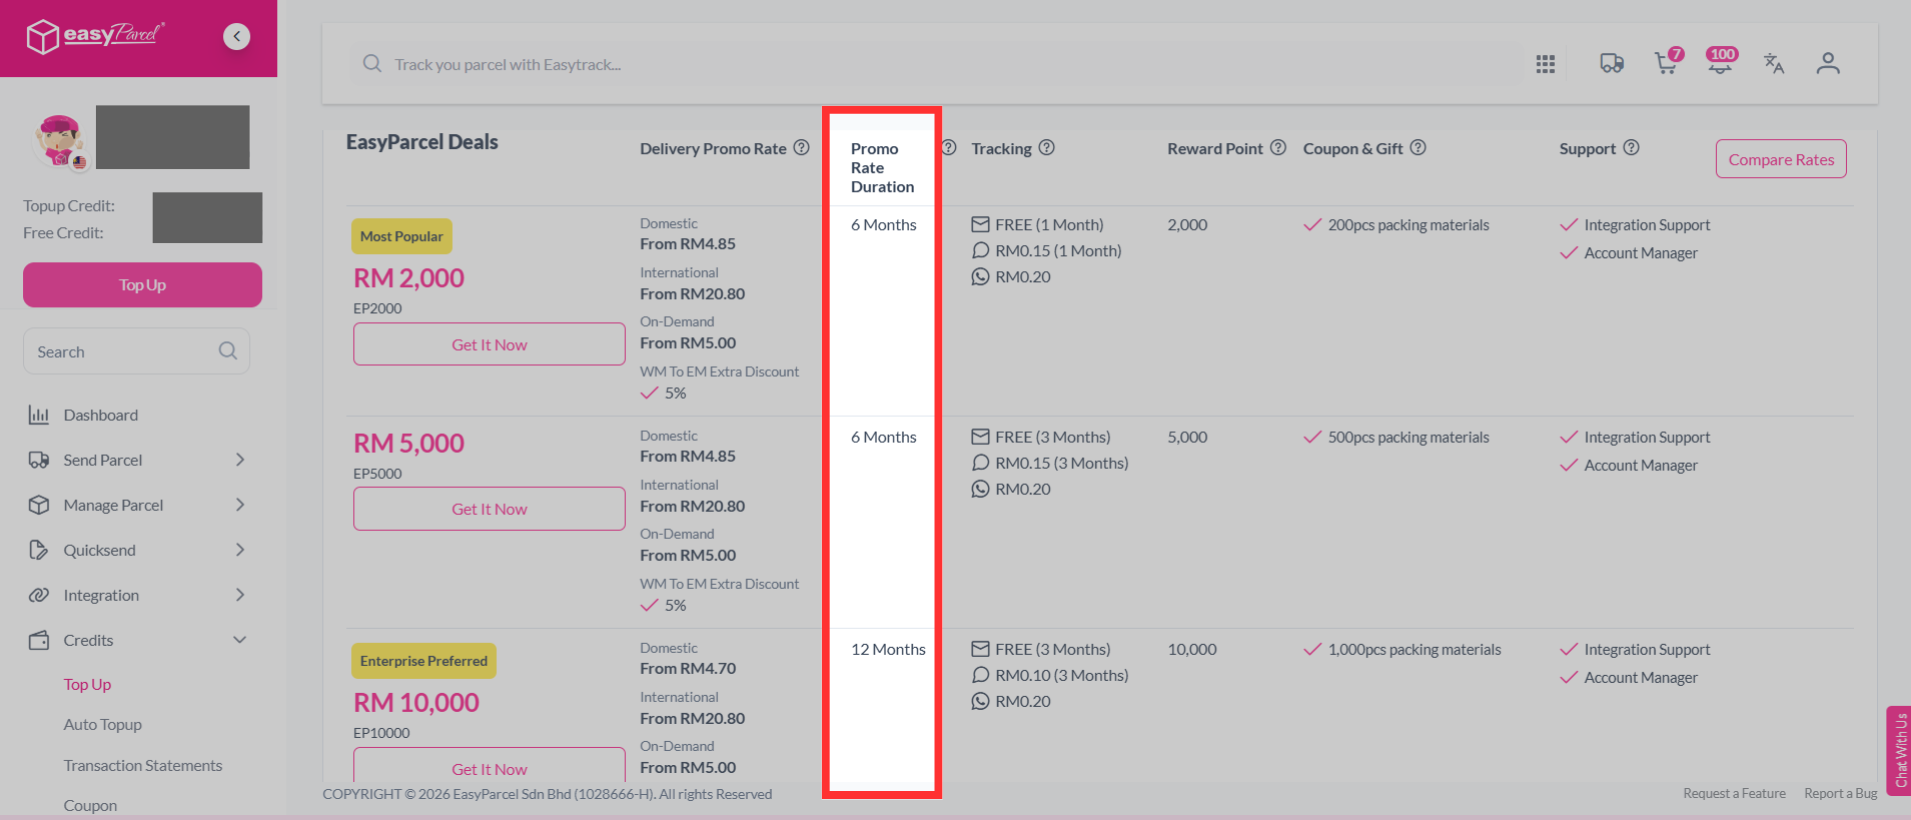Screen dimensions: 1911x820
Task: Click the email icon in EP2000 tracking
Action: tap(980, 225)
